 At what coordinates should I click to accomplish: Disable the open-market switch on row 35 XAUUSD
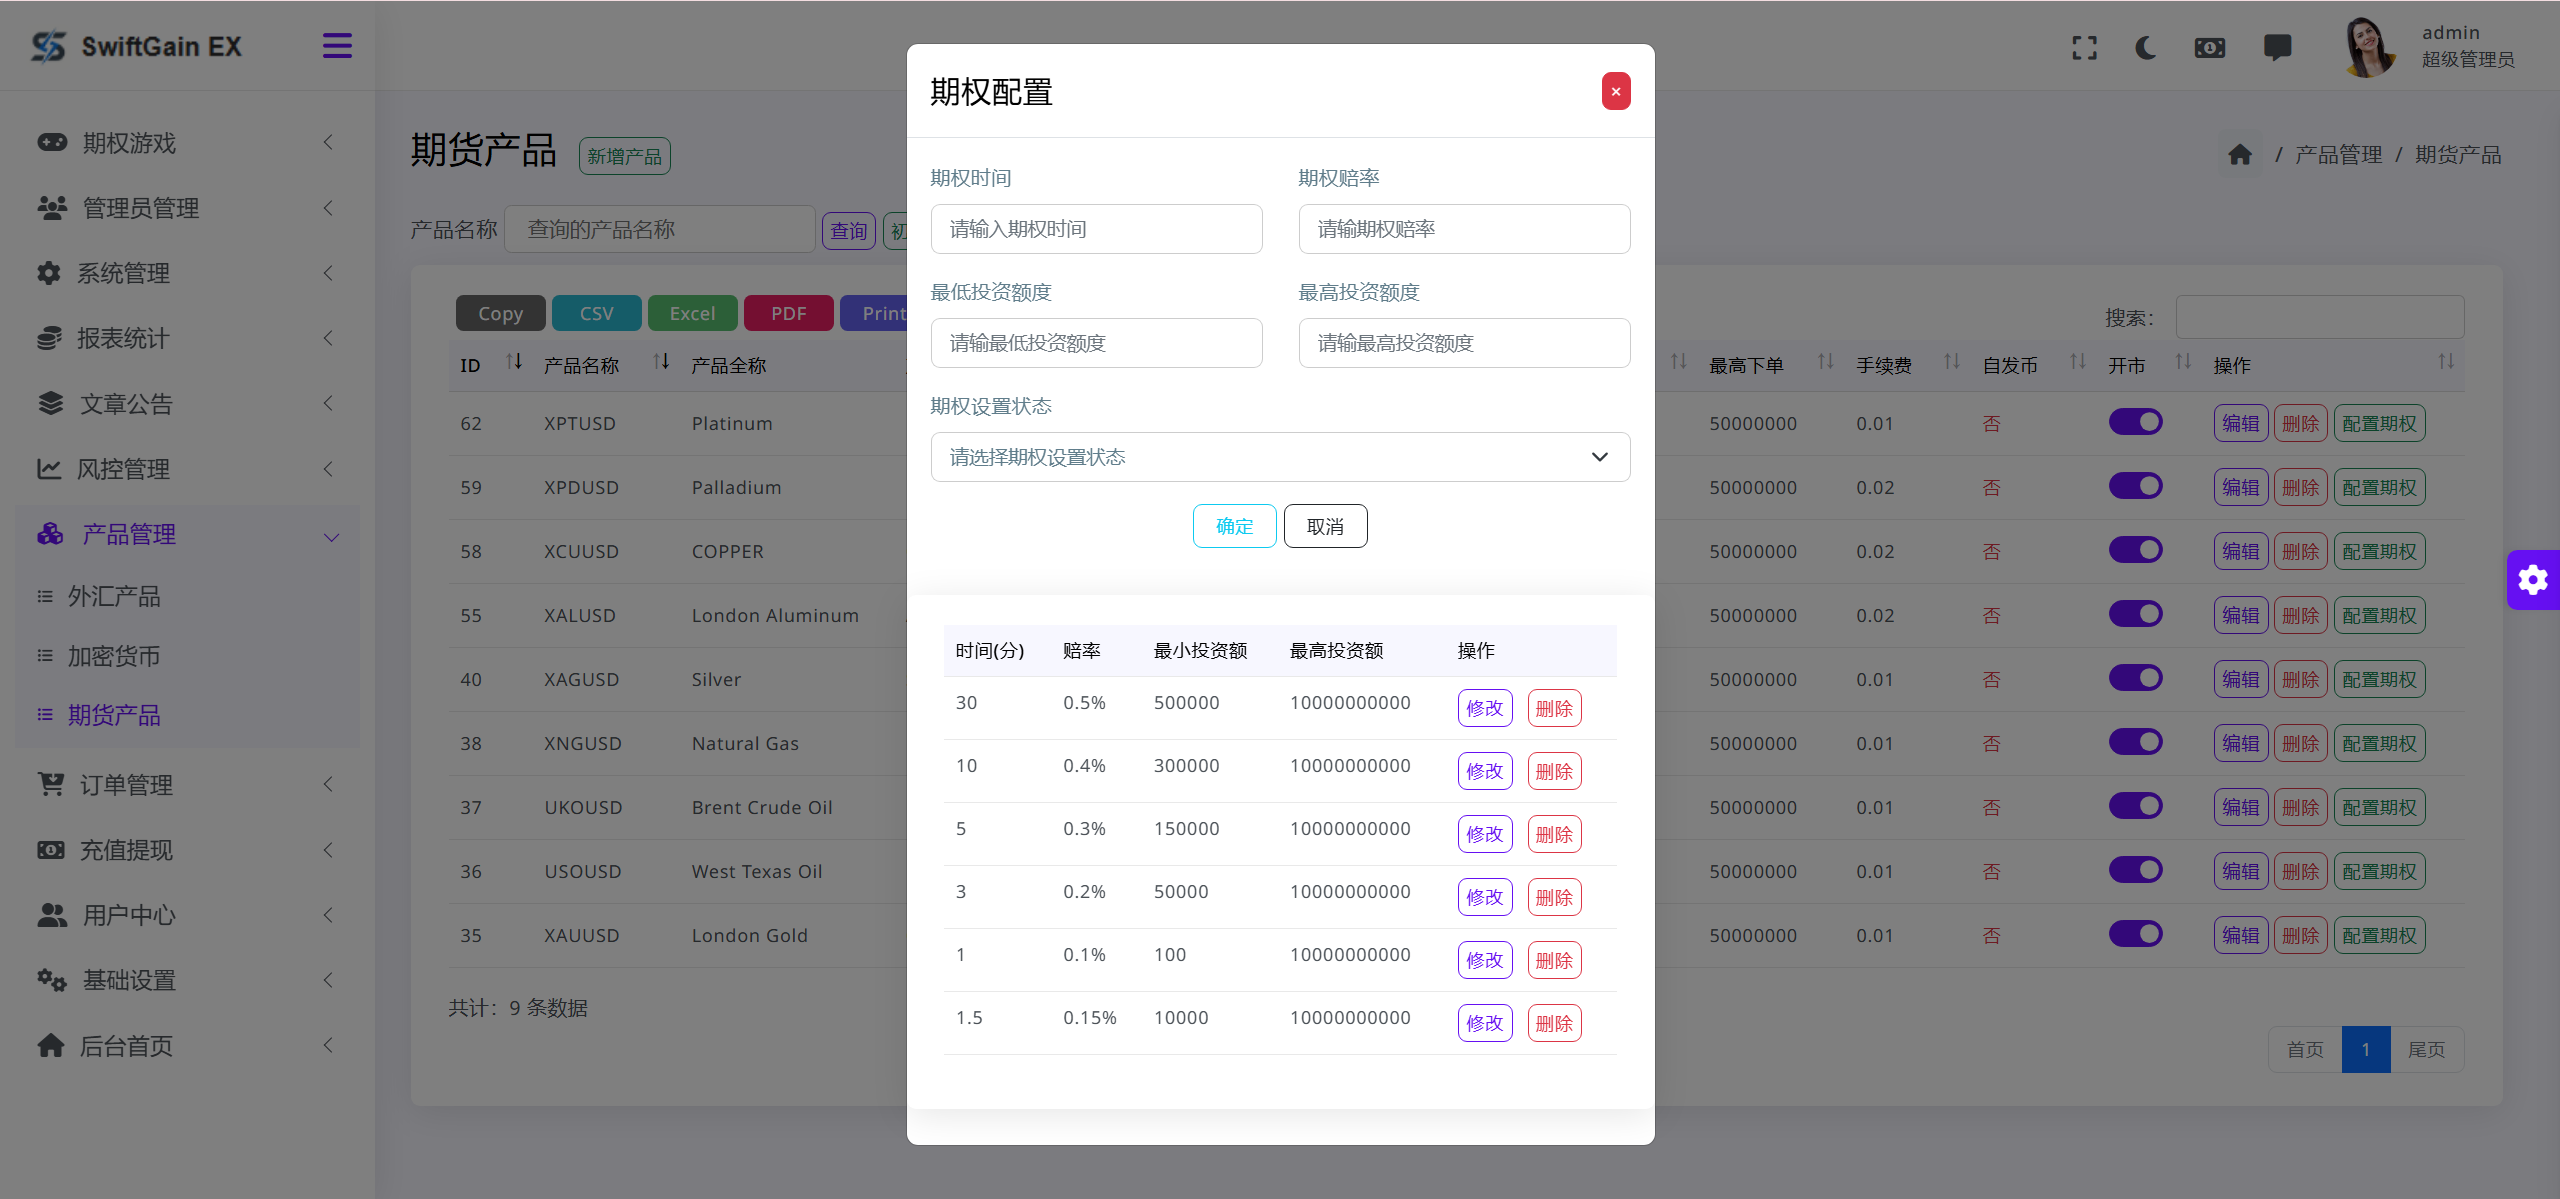coord(2136,933)
